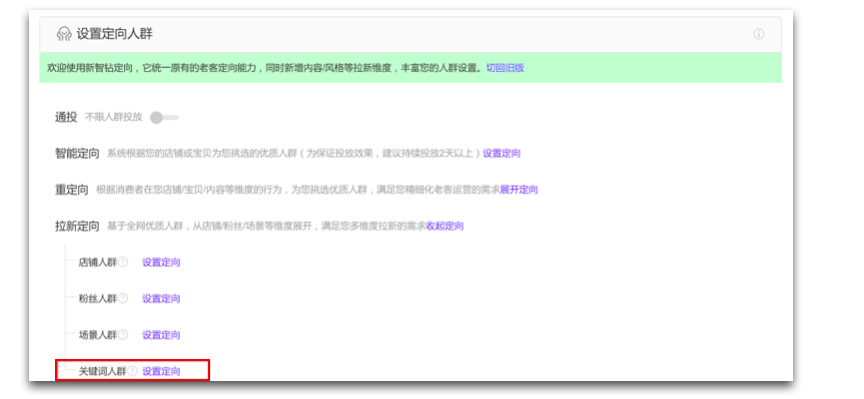Open 设置定向 for 关键词人群
This screenshot has width=864, height=399.
(x=161, y=371)
